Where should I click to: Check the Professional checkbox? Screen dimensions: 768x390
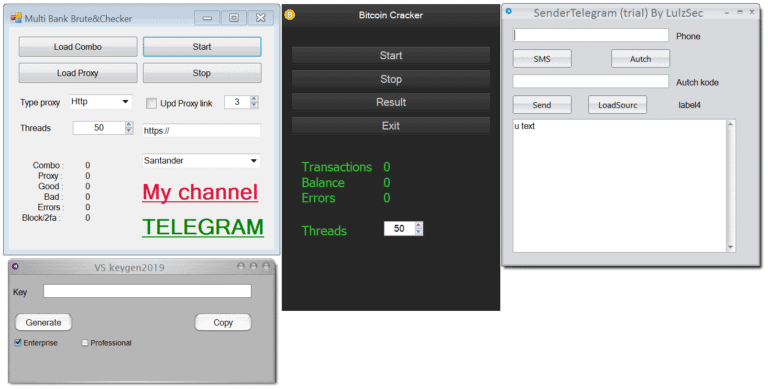click(85, 342)
